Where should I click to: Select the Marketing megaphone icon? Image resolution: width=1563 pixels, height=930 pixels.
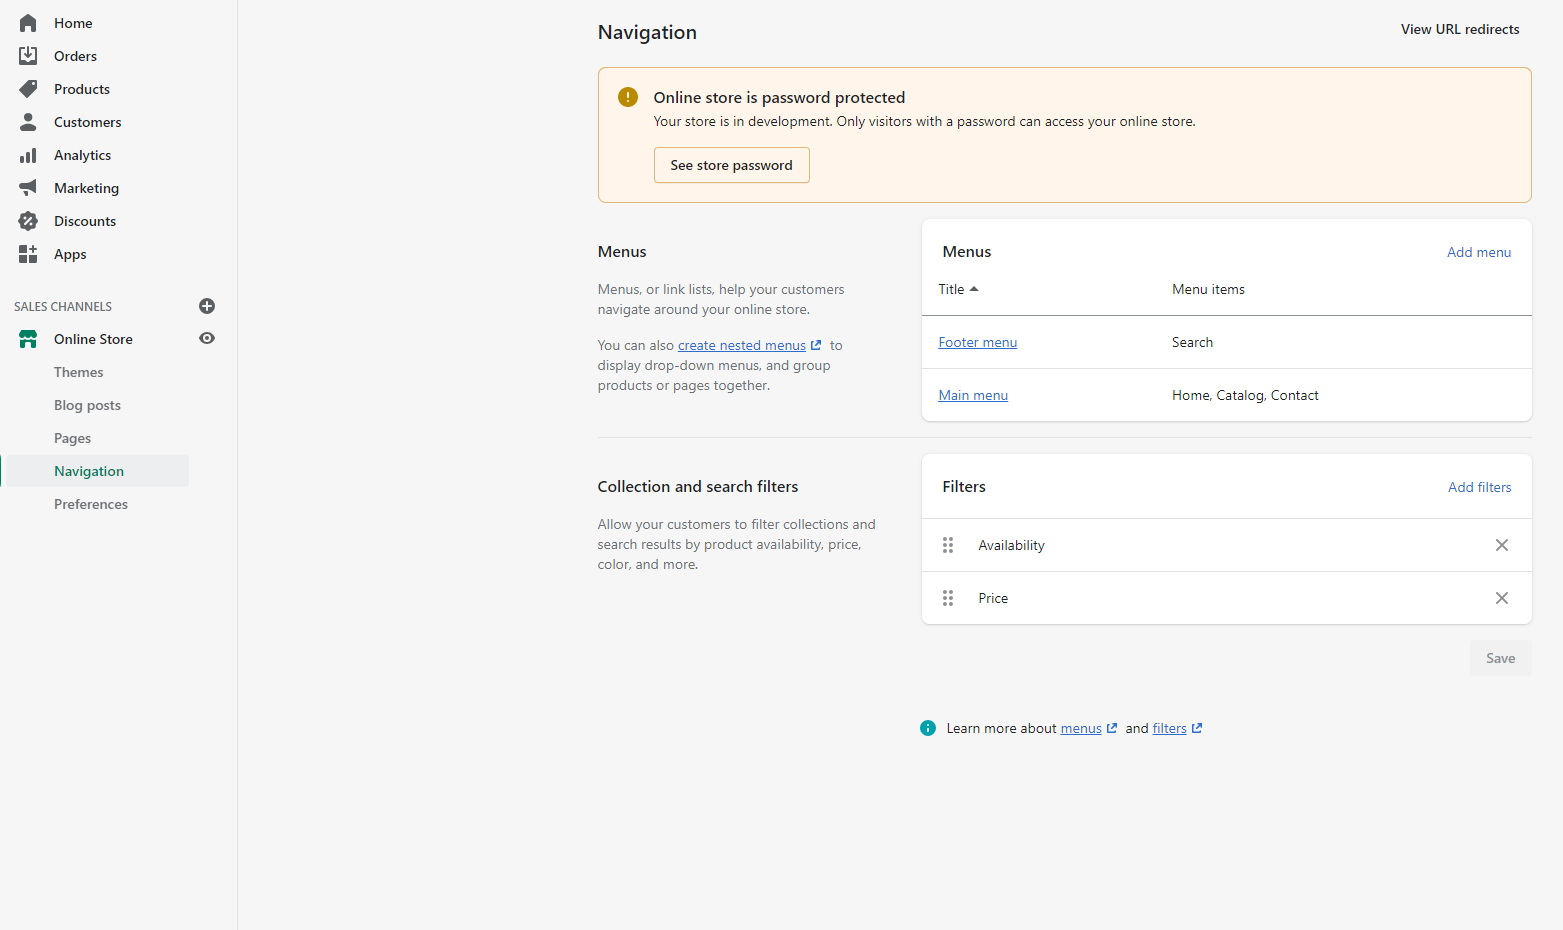pos(28,187)
